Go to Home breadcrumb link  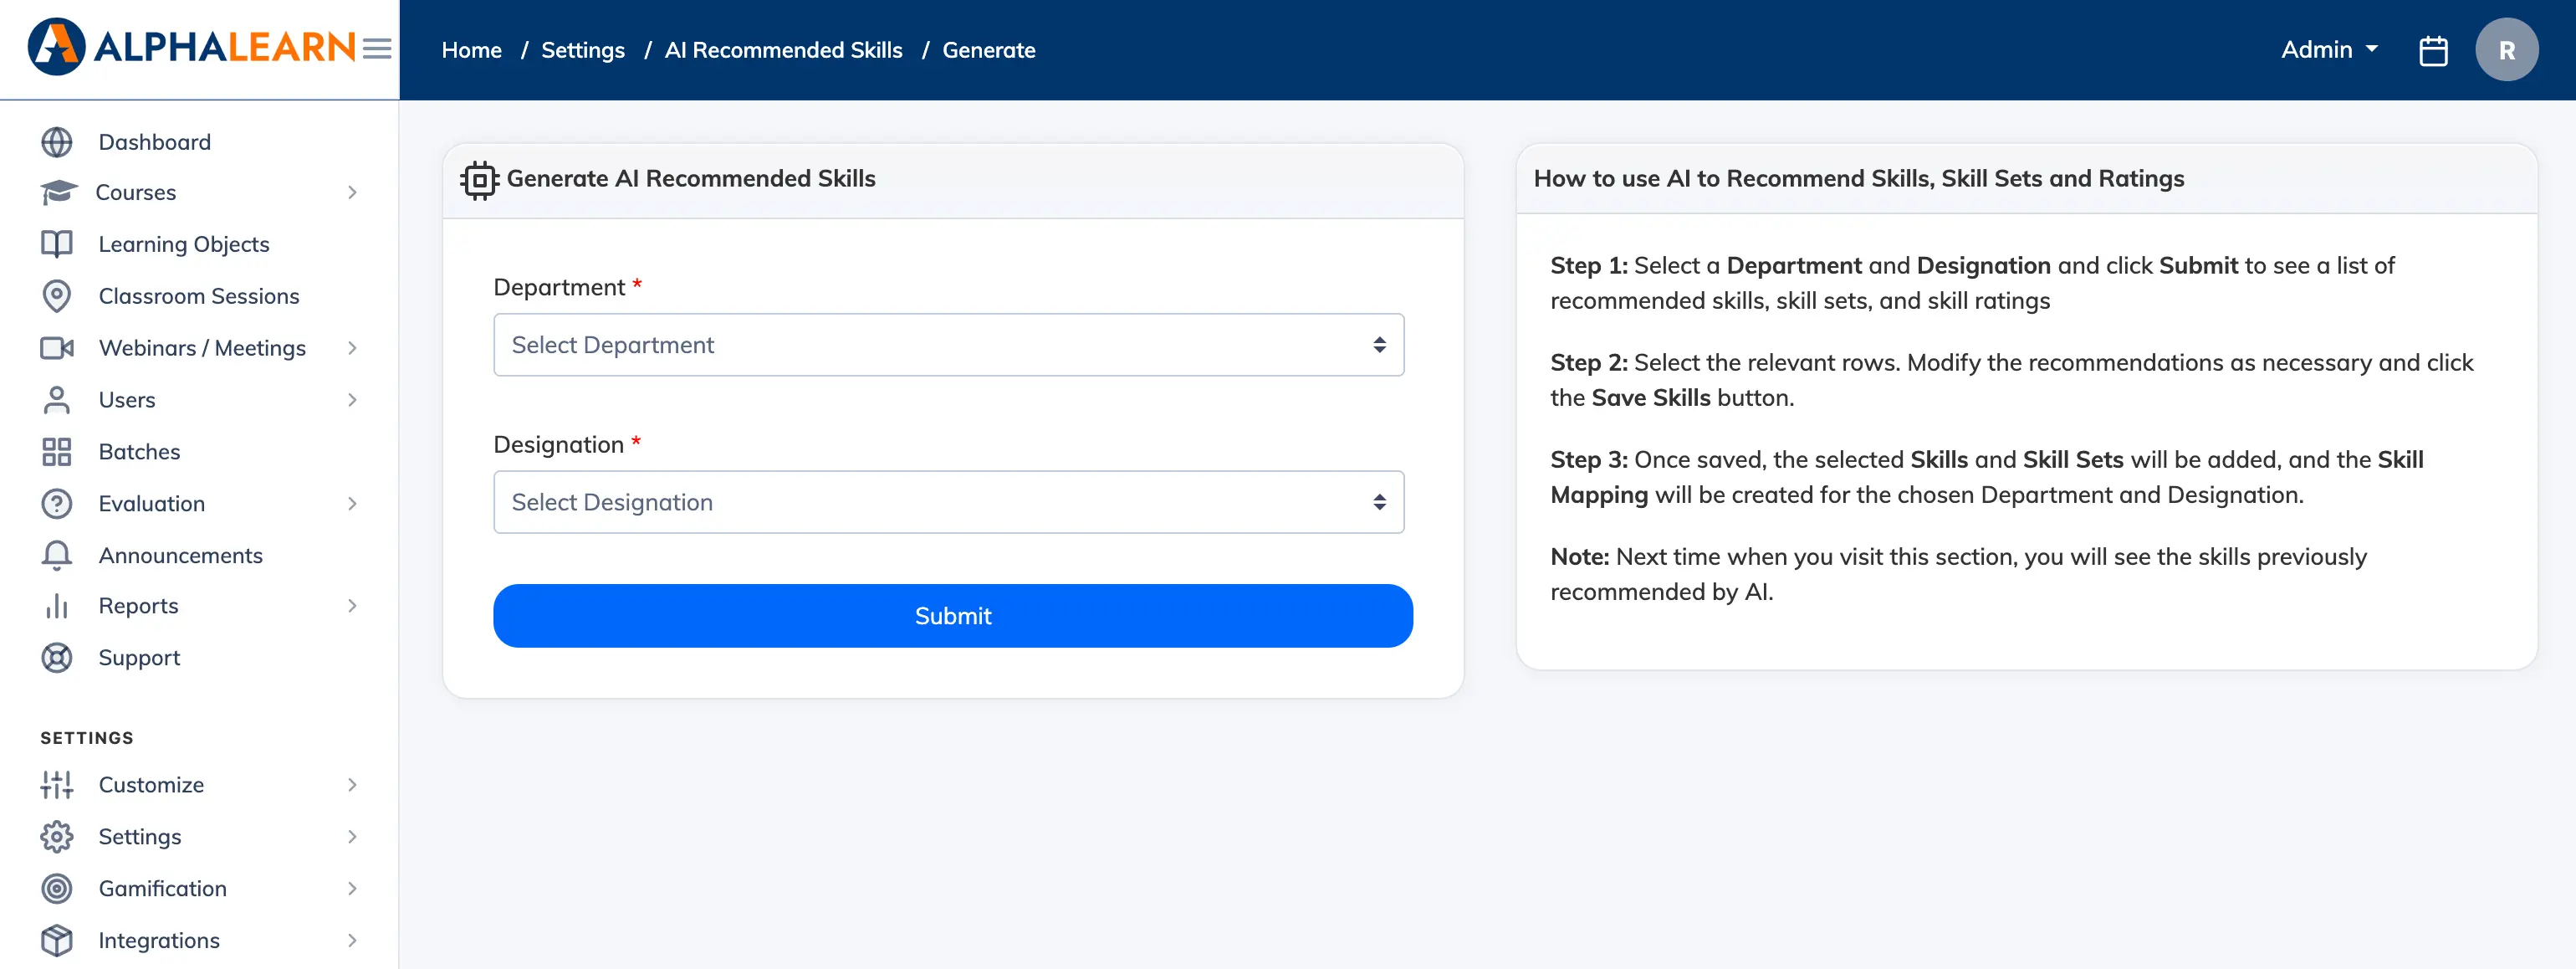pos(471,50)
